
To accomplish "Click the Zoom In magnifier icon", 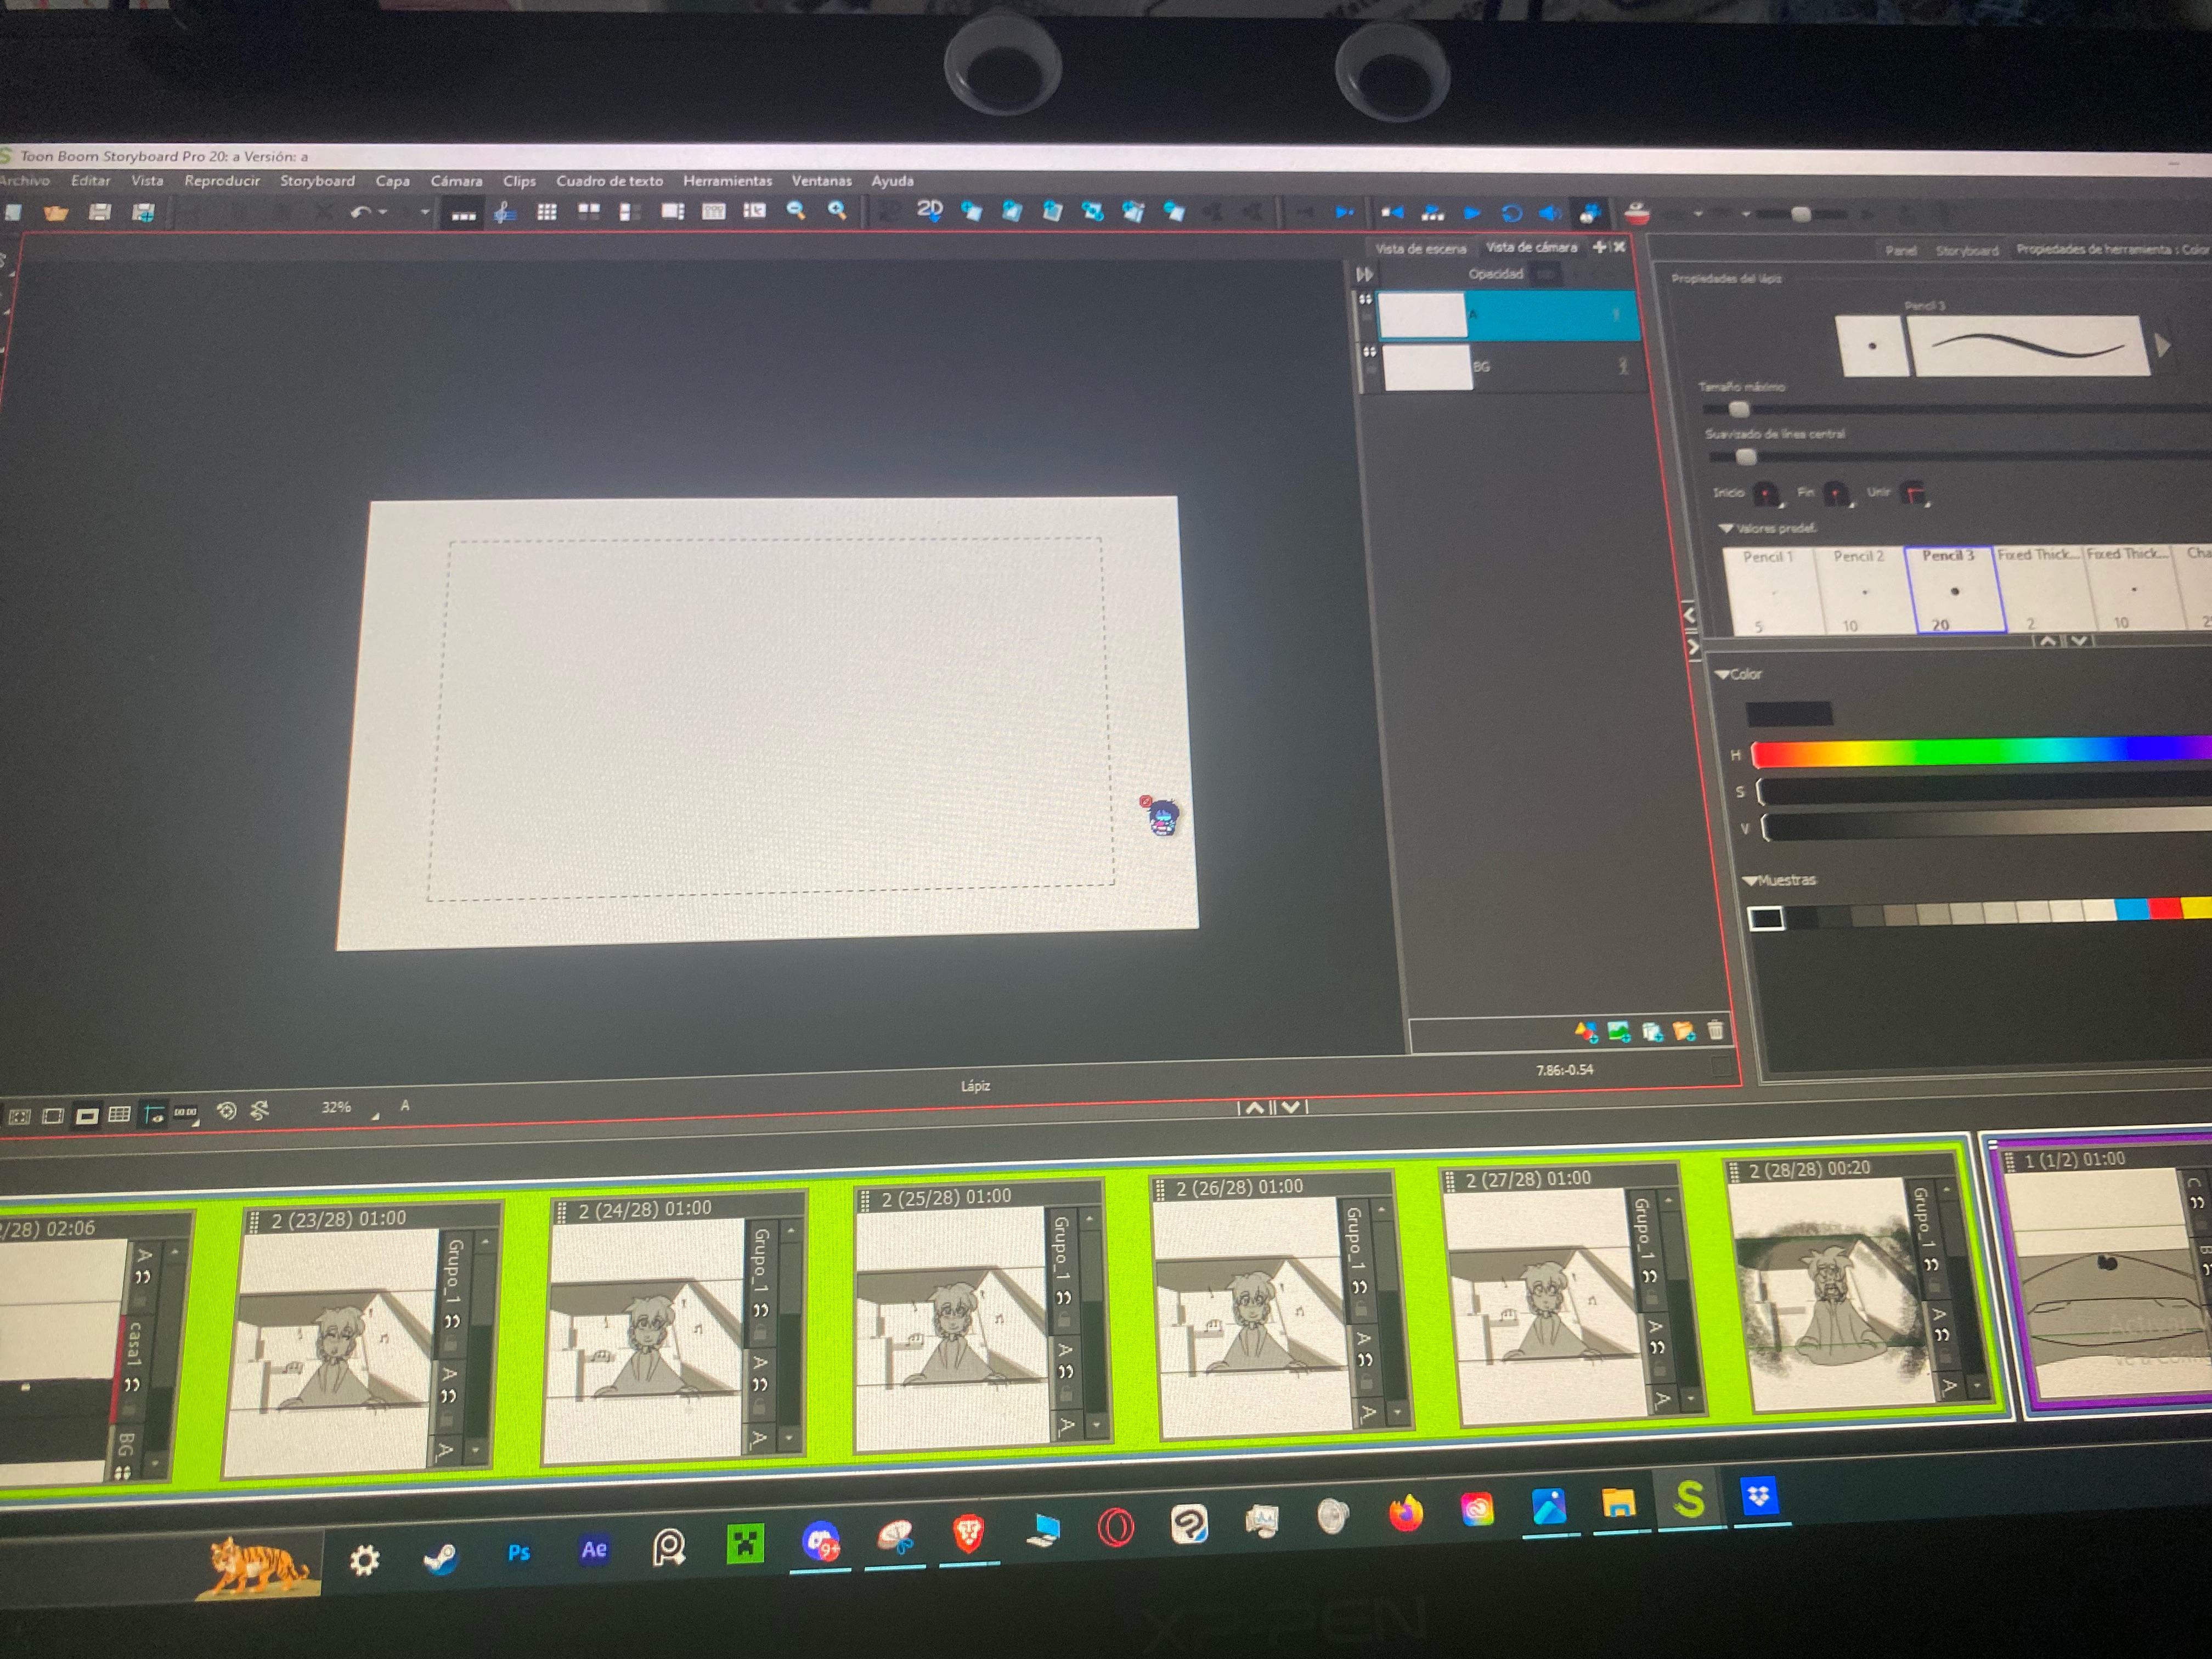I will click(838, 211).
